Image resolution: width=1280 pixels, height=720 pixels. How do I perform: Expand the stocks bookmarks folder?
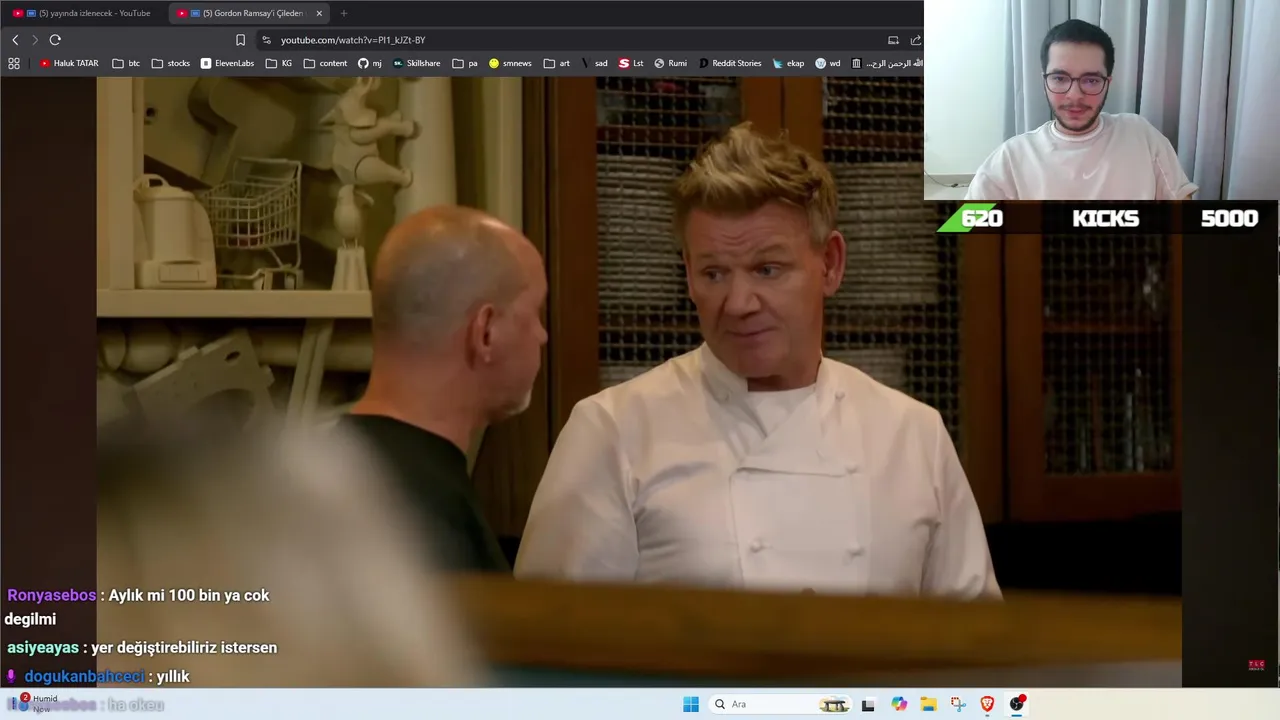point(170,63)
